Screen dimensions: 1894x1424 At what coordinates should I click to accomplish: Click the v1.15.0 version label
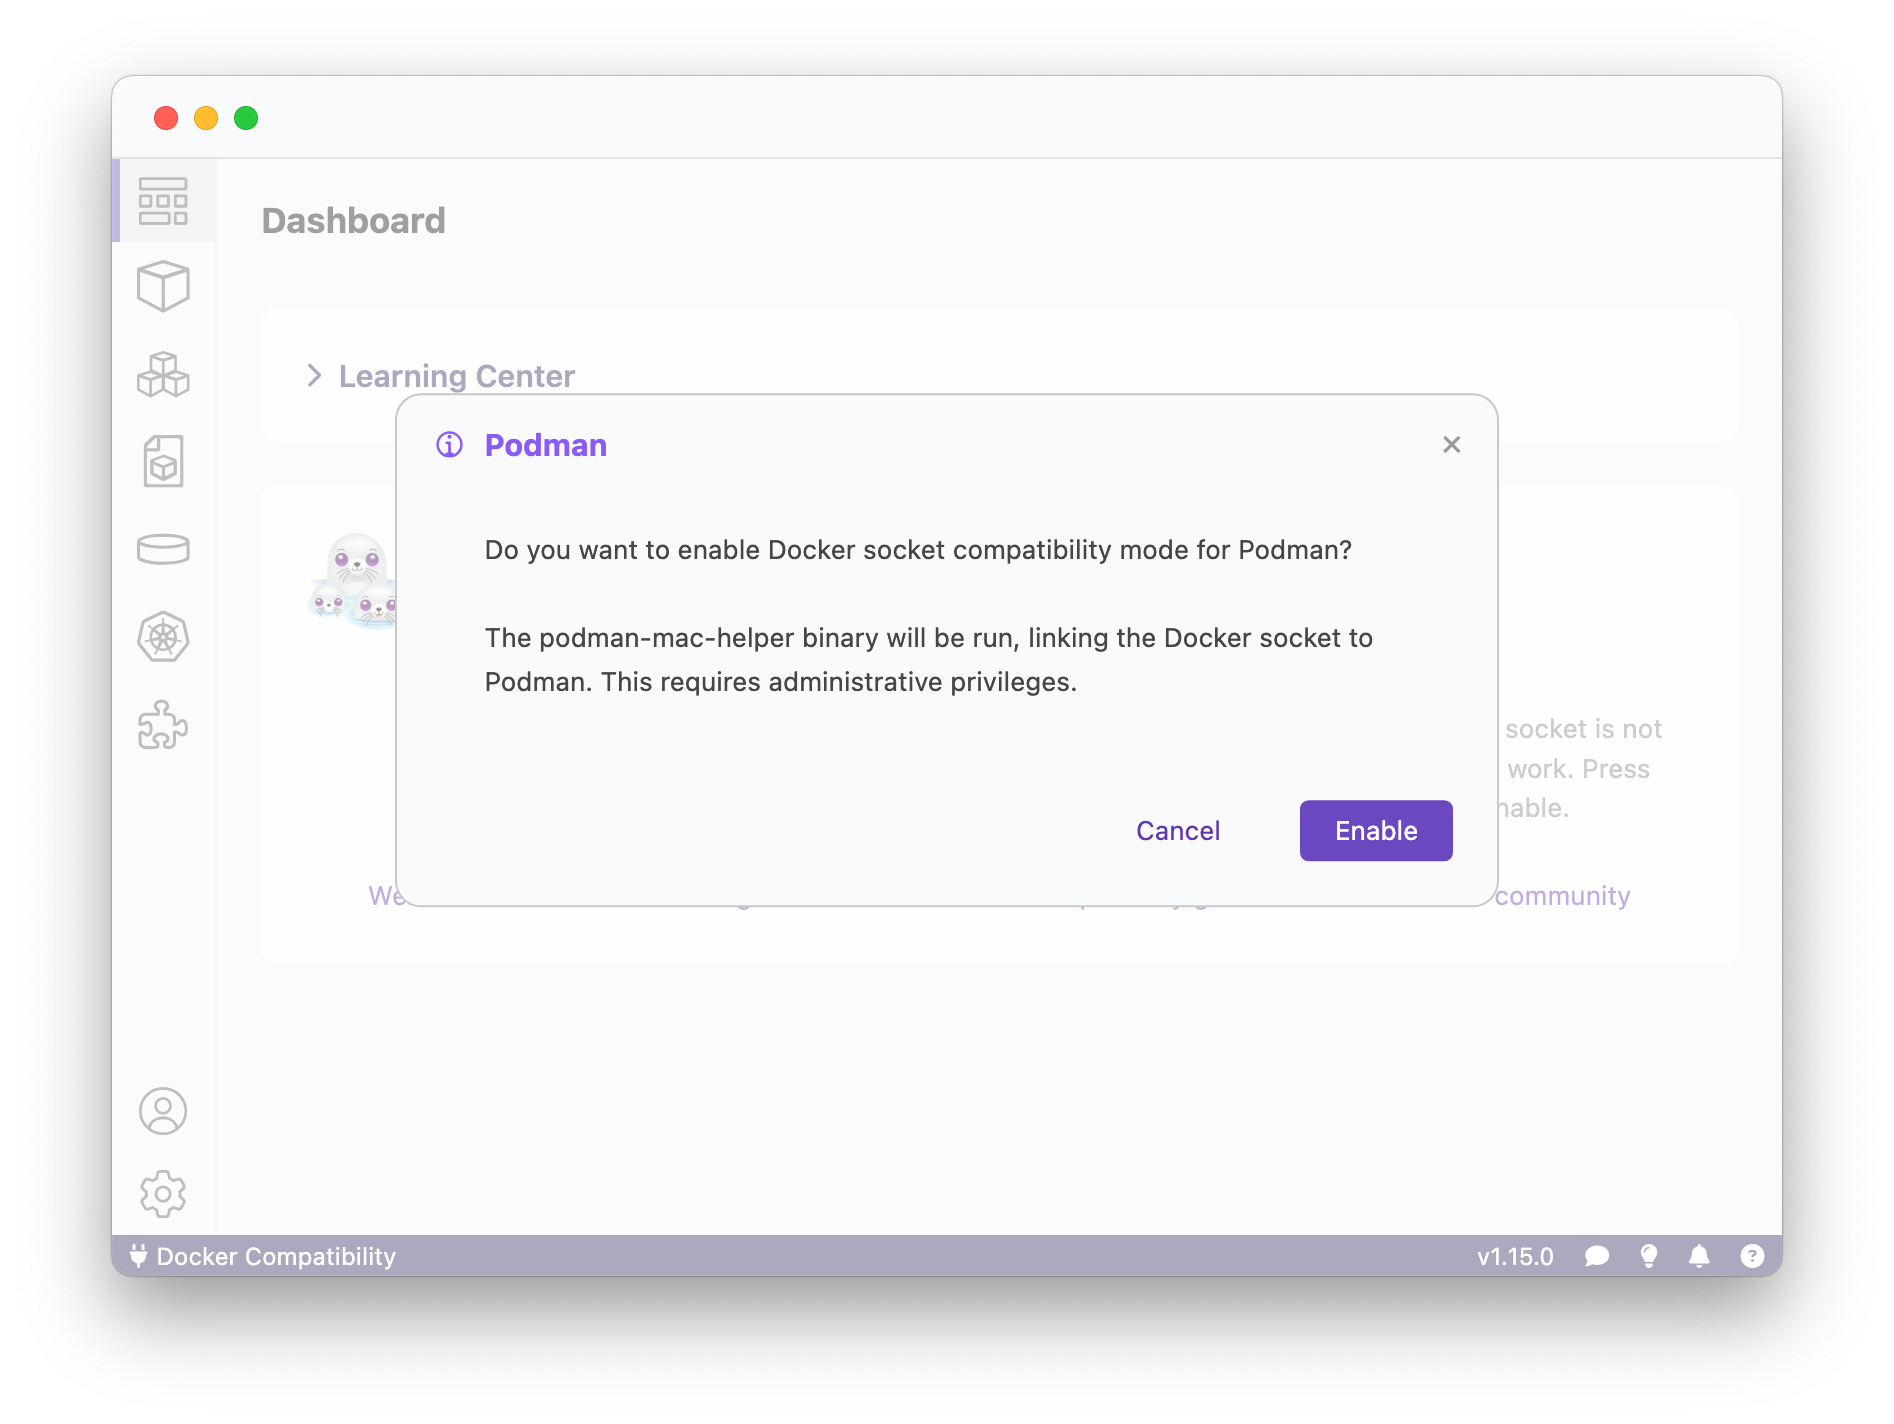(x=1516, y=1256)
